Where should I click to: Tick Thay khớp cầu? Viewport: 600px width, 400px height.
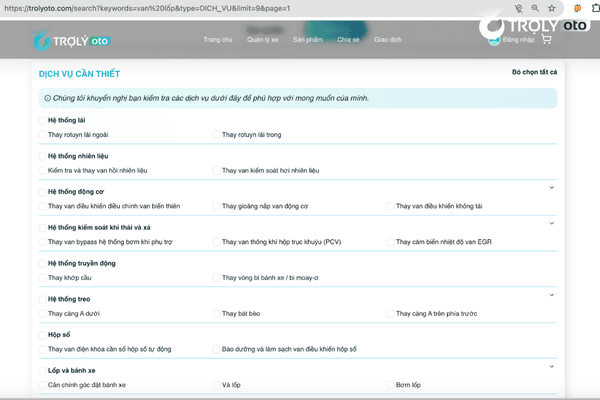click(x=42, y=278)
